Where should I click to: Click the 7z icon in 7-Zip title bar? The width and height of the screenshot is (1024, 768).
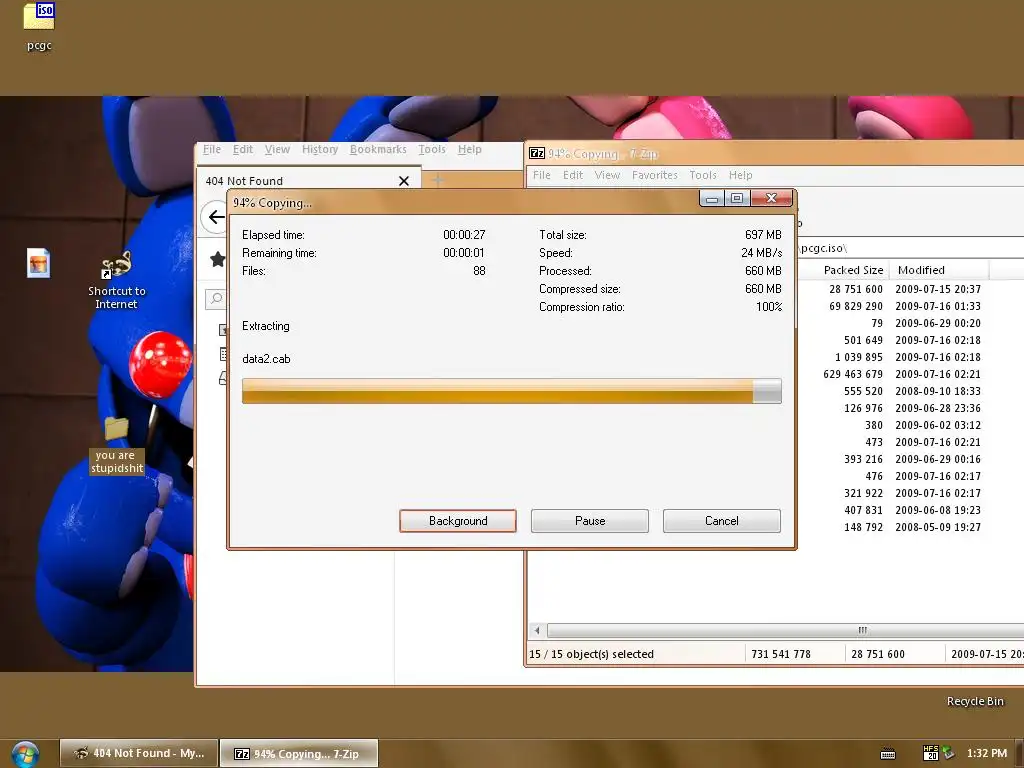click(x=537, y=153)
